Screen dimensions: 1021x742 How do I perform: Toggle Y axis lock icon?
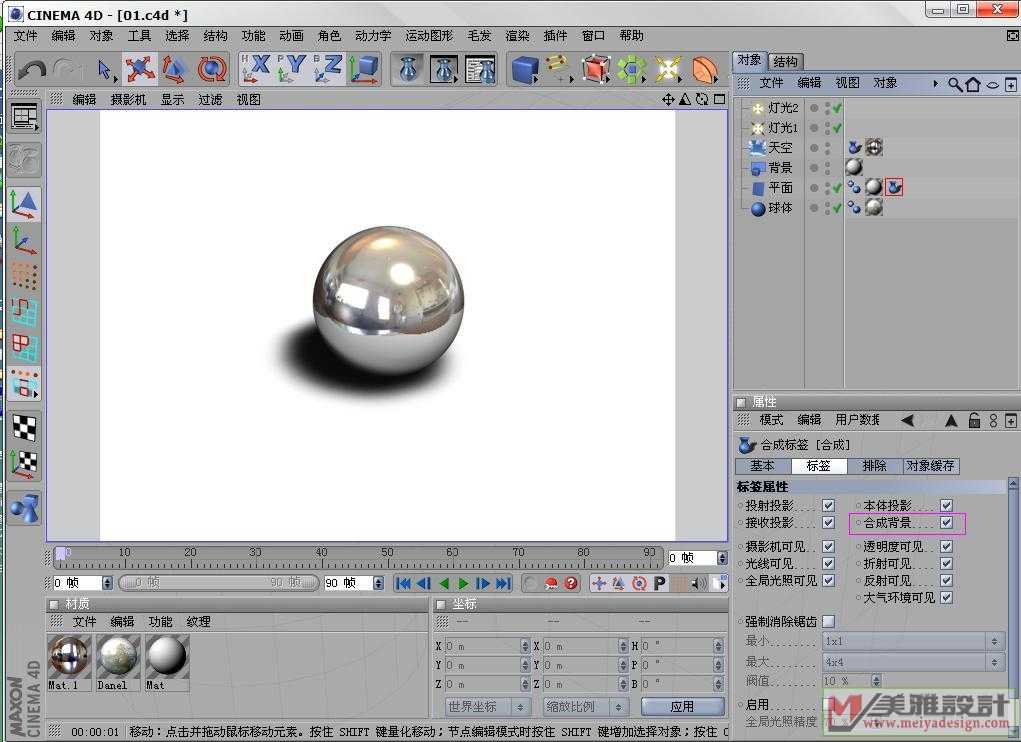(x=292, y=69)
